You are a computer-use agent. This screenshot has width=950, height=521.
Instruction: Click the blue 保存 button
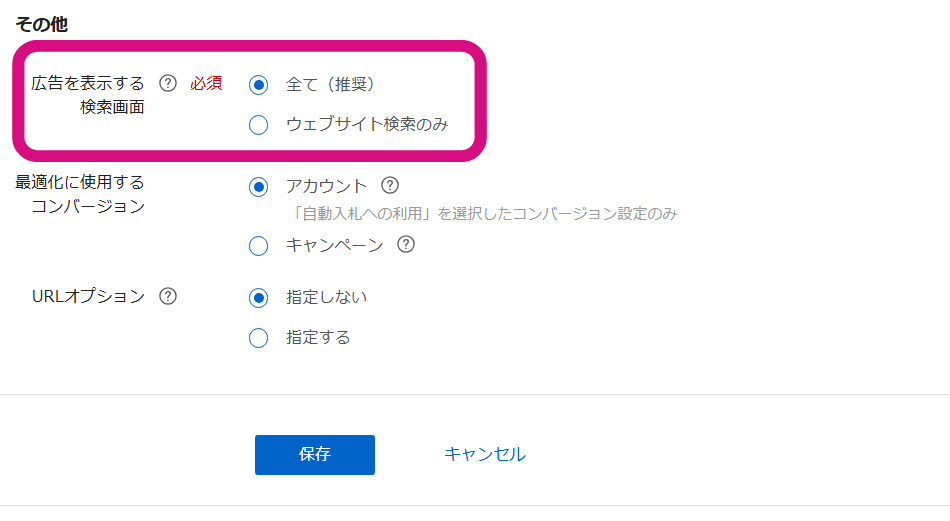(314, 454)
